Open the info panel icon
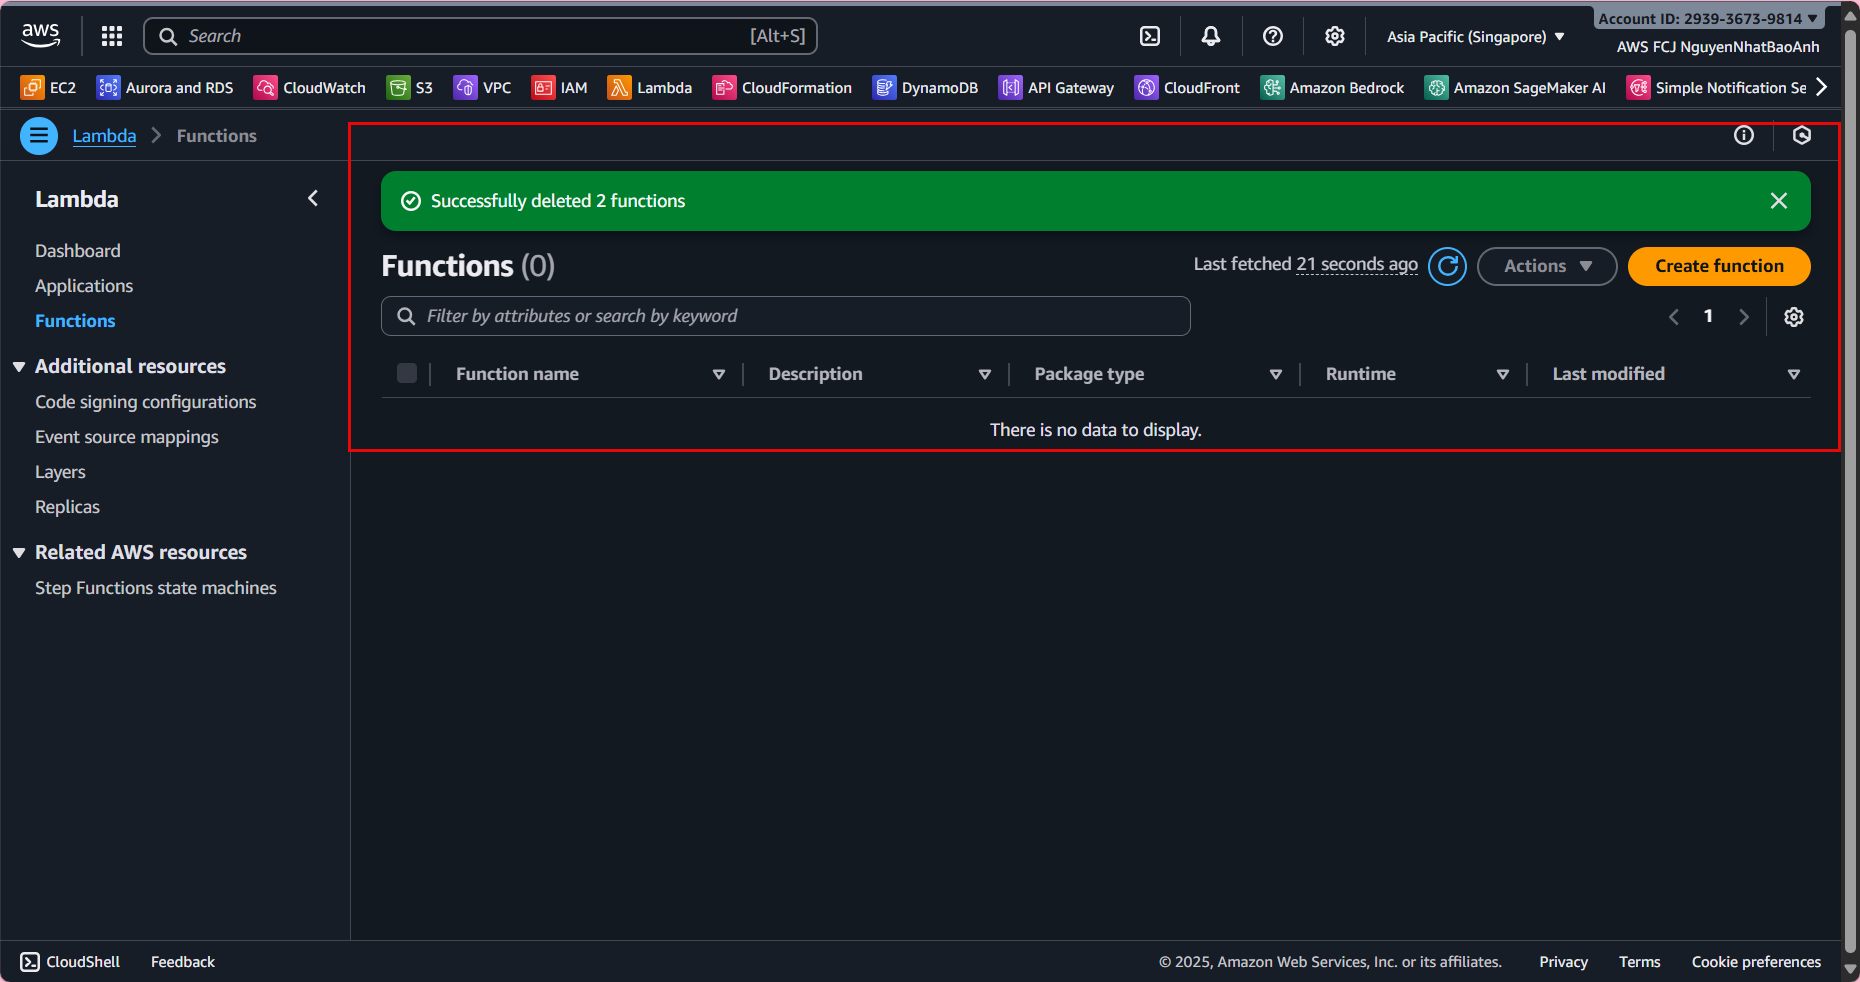The width and height of the screenshot is (1860, 982). tap(1744, 135)
